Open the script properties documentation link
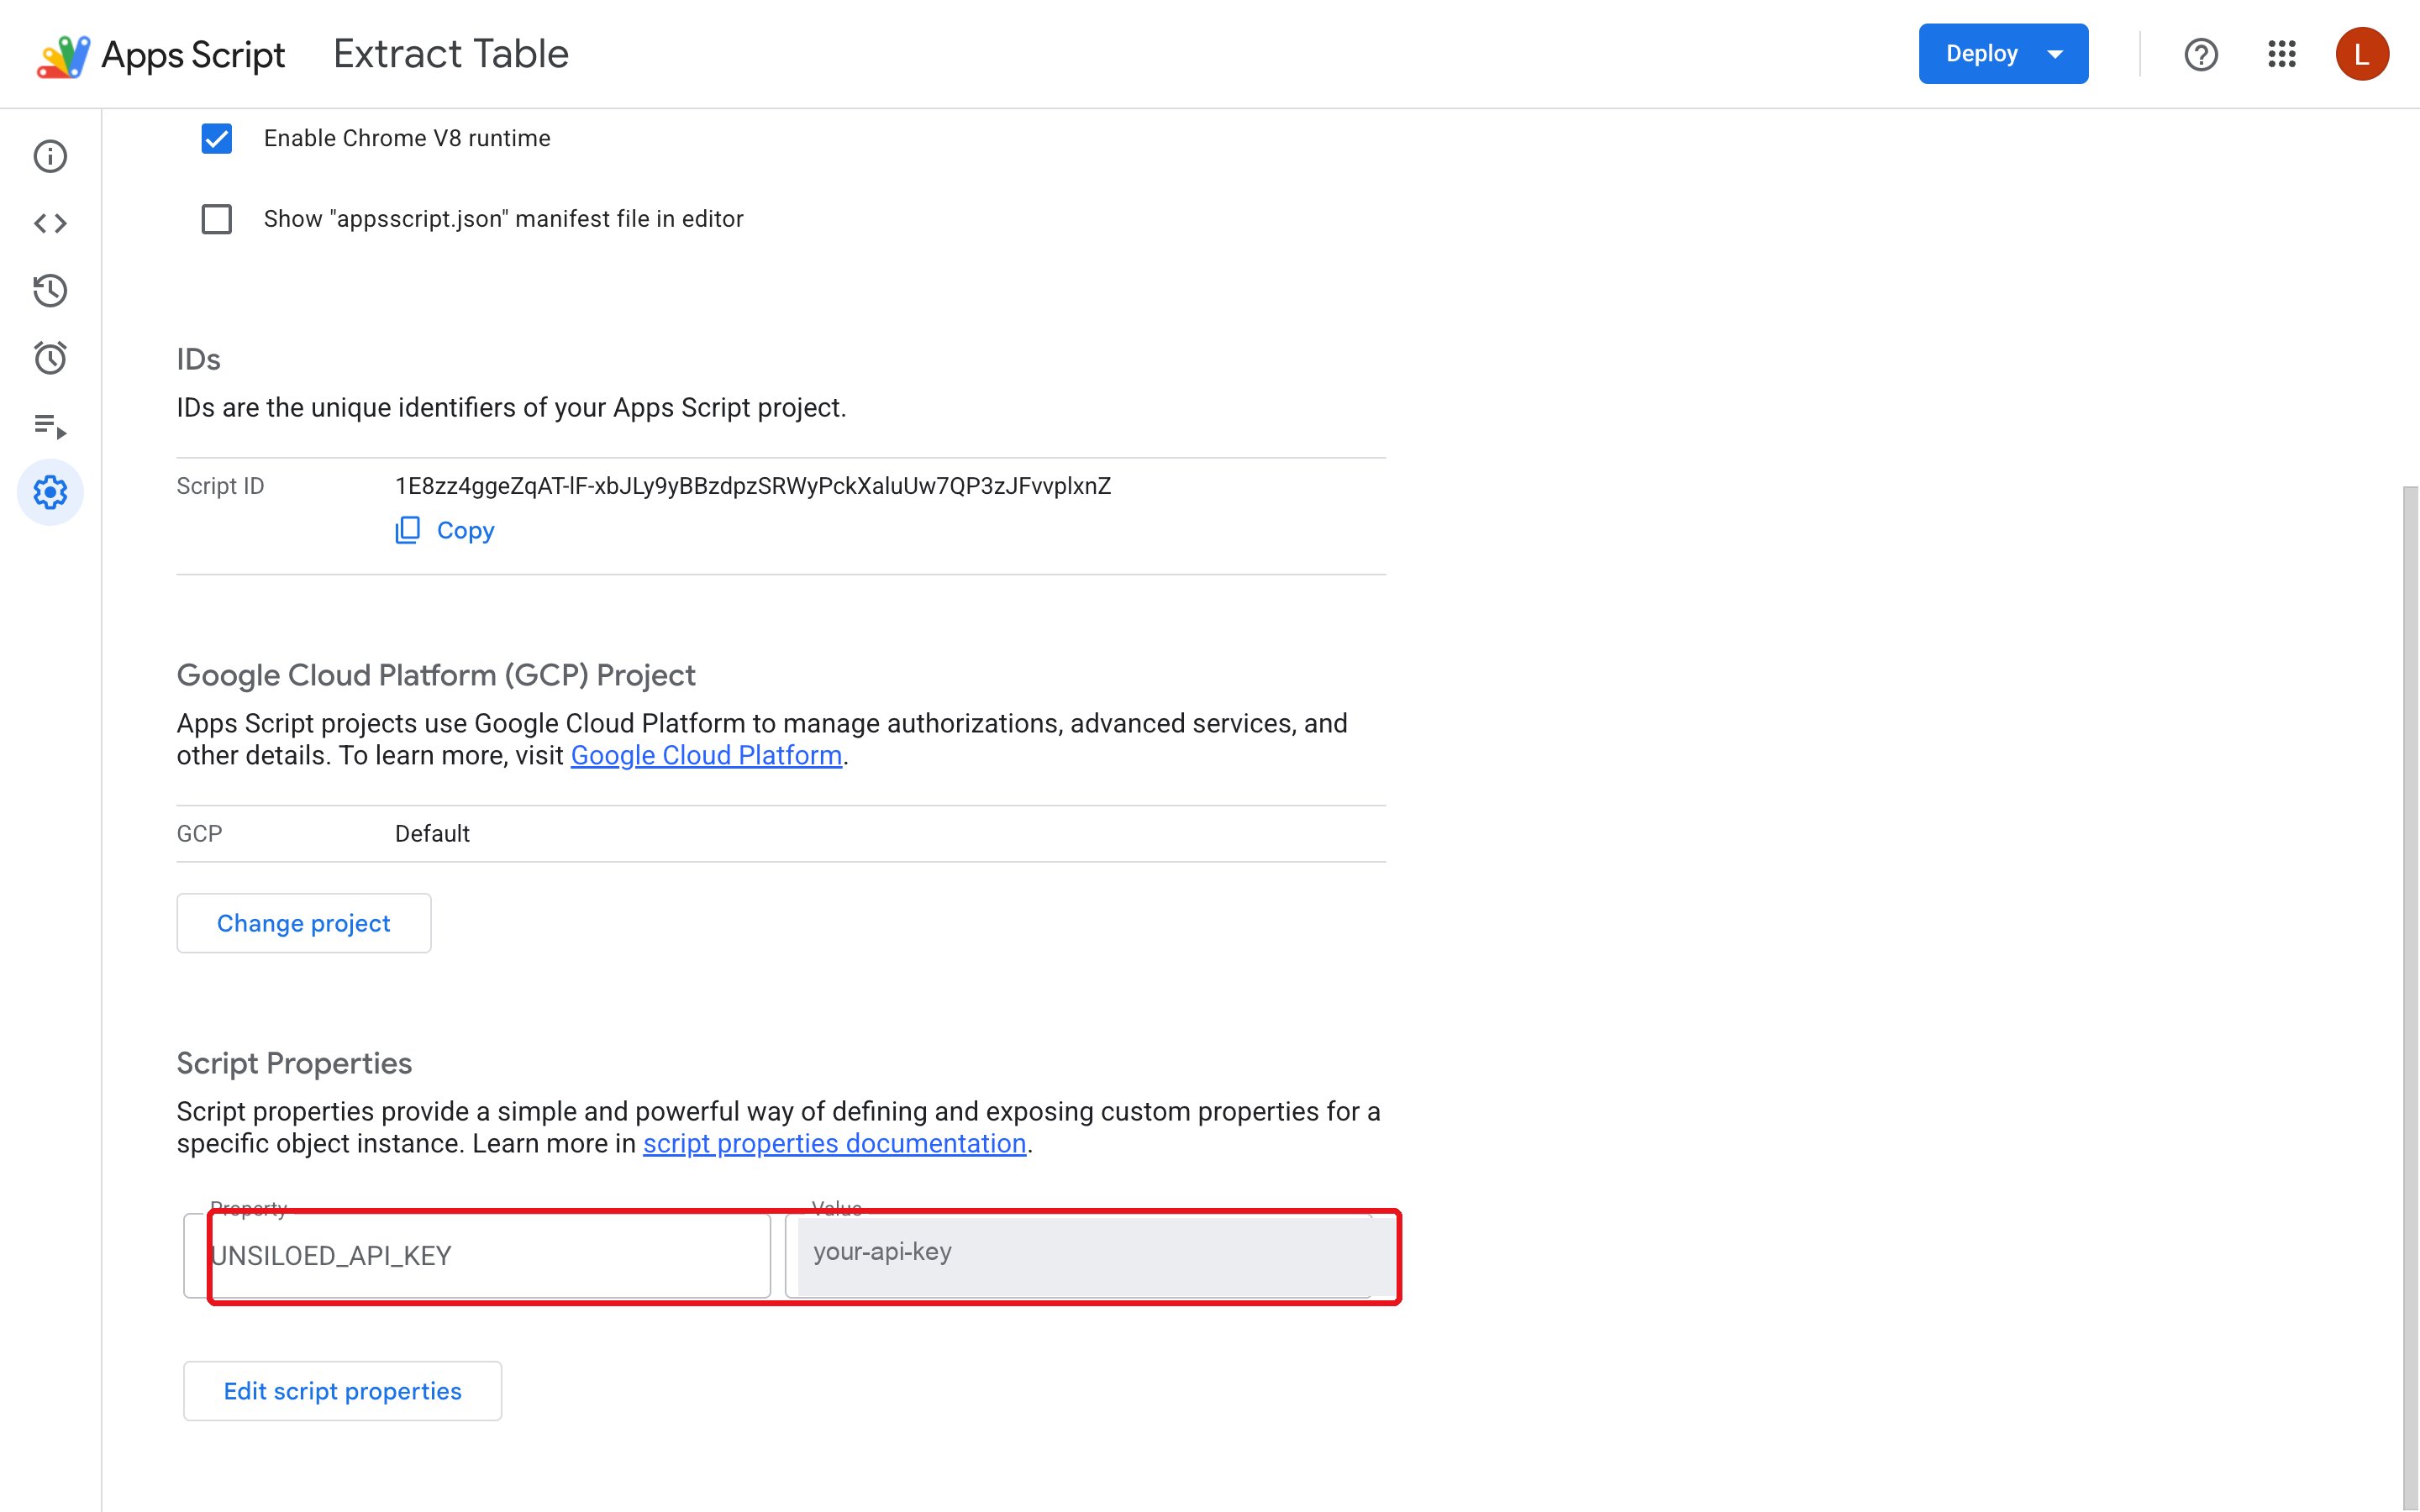The width and height of the screenshot is (2420, 1512). click(834, 1144)
